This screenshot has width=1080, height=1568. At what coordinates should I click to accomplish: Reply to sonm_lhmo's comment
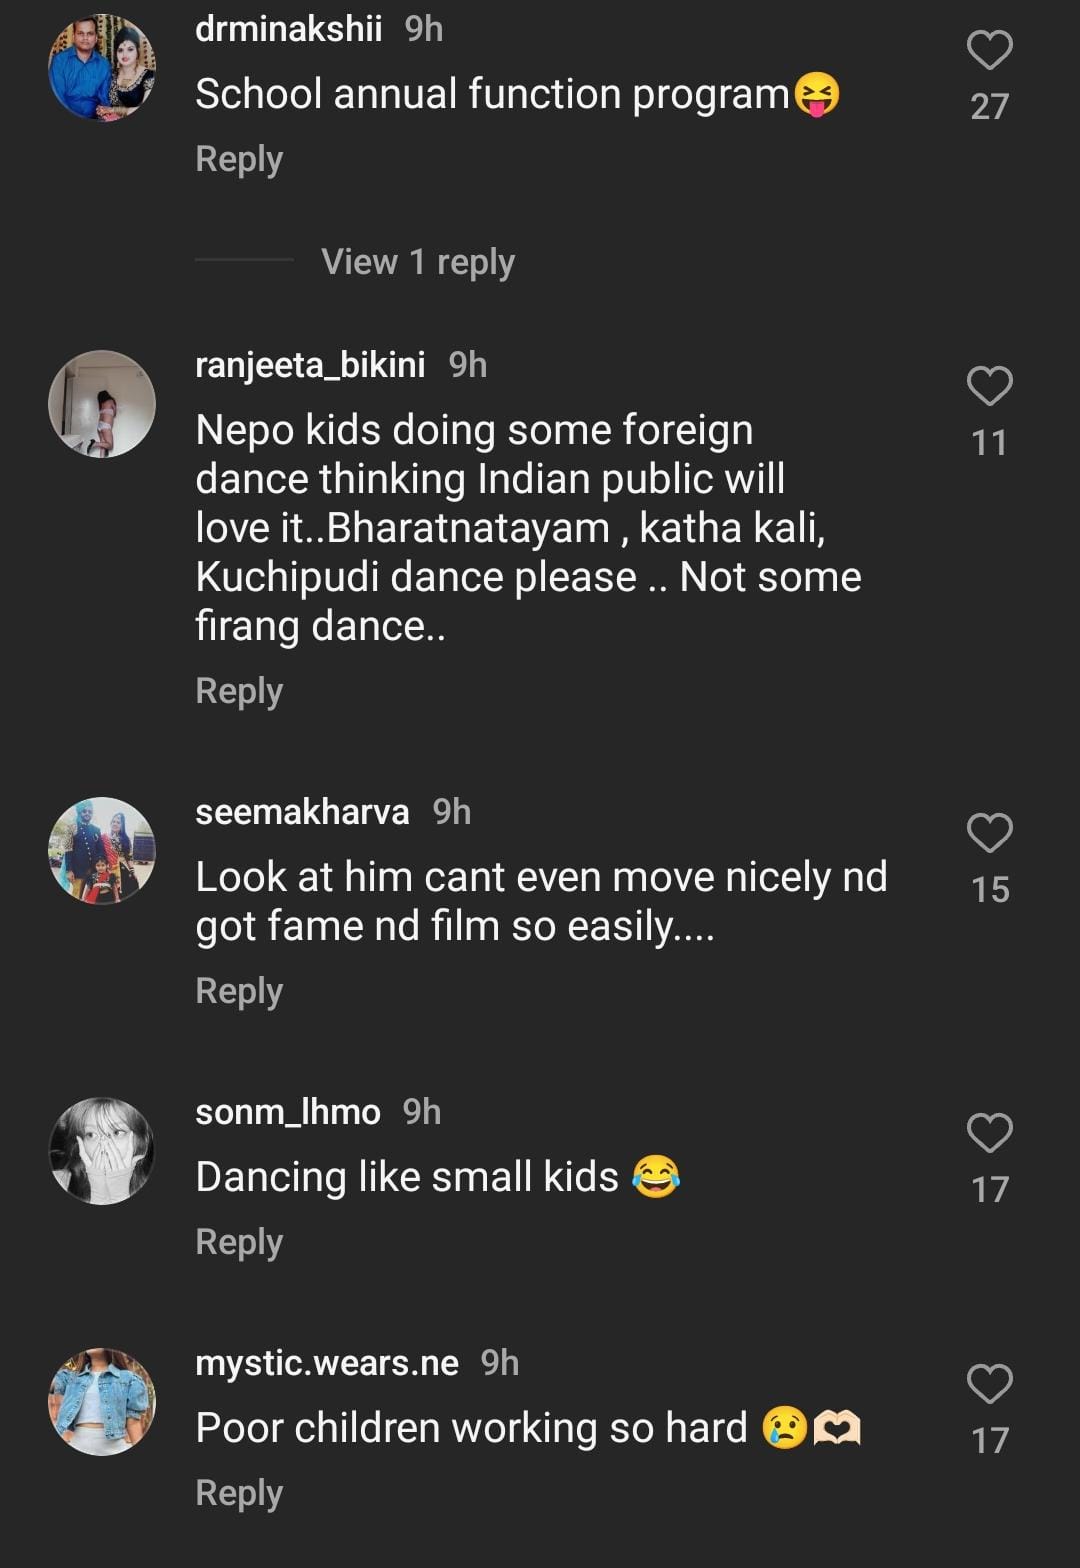(239, 1242)
